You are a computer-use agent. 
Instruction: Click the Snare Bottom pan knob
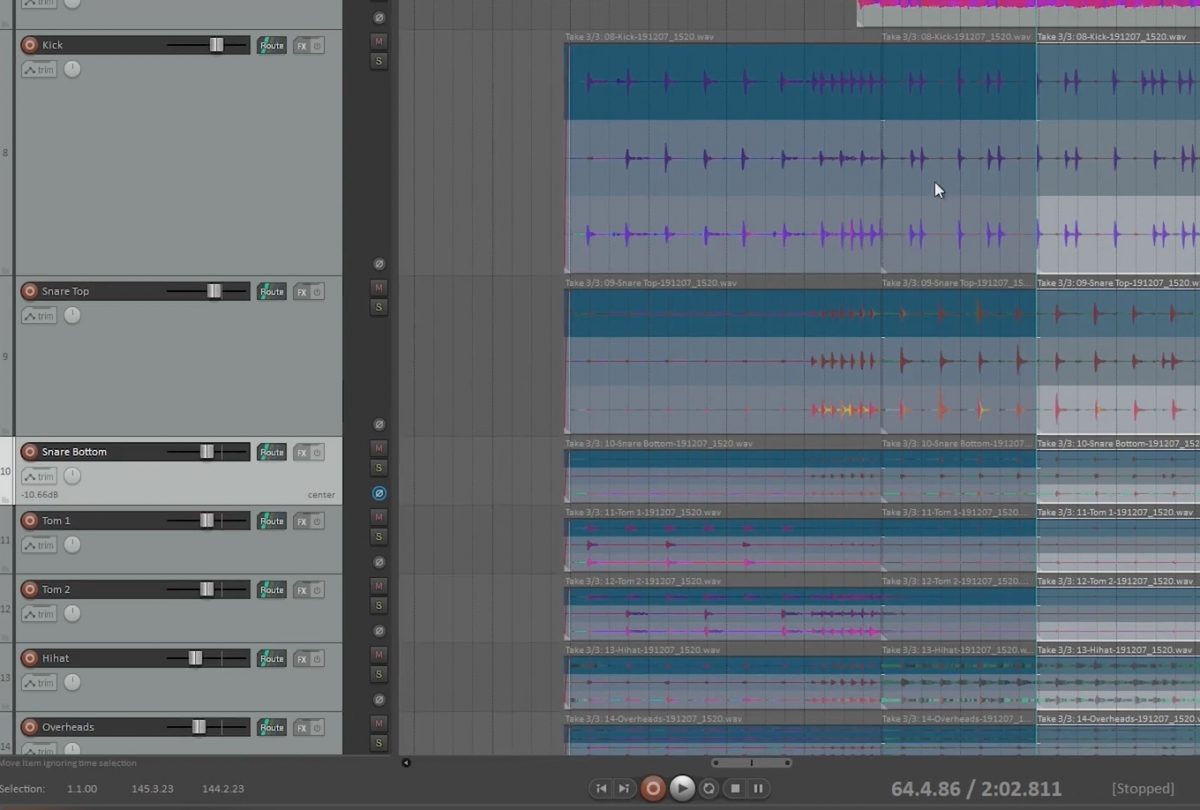click(72, 476)
